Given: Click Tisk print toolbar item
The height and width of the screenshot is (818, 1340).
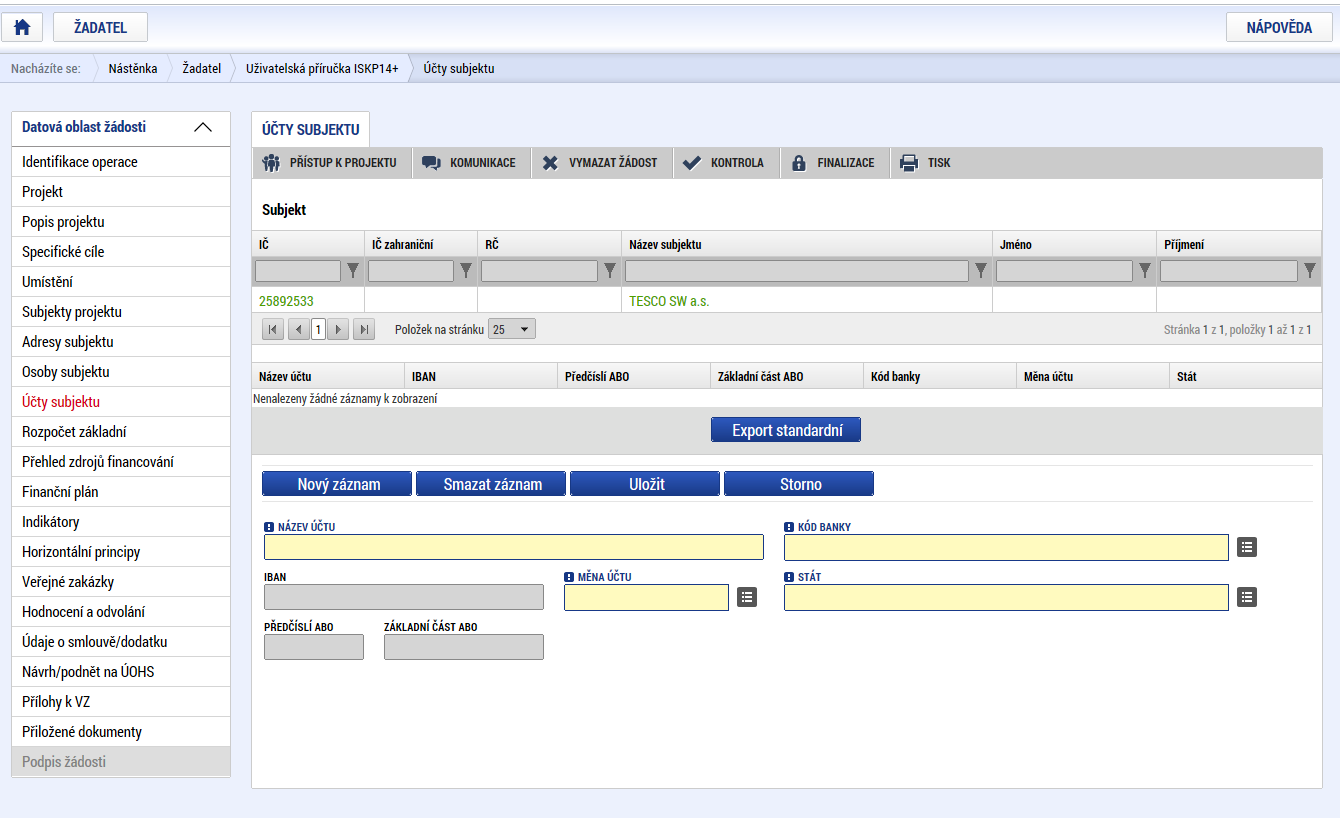Looking at the screenshot, I should (926, 163).
